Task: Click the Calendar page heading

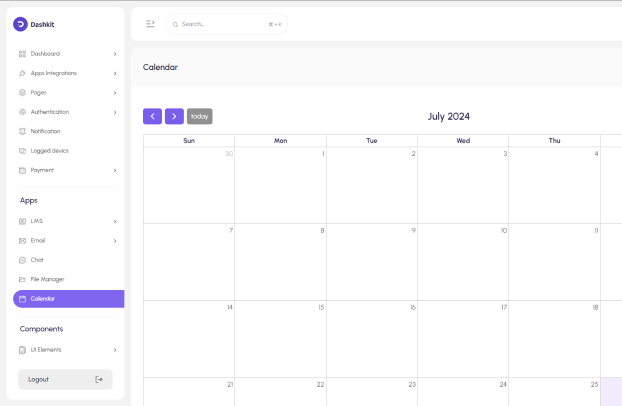Action: coord(160,67)
